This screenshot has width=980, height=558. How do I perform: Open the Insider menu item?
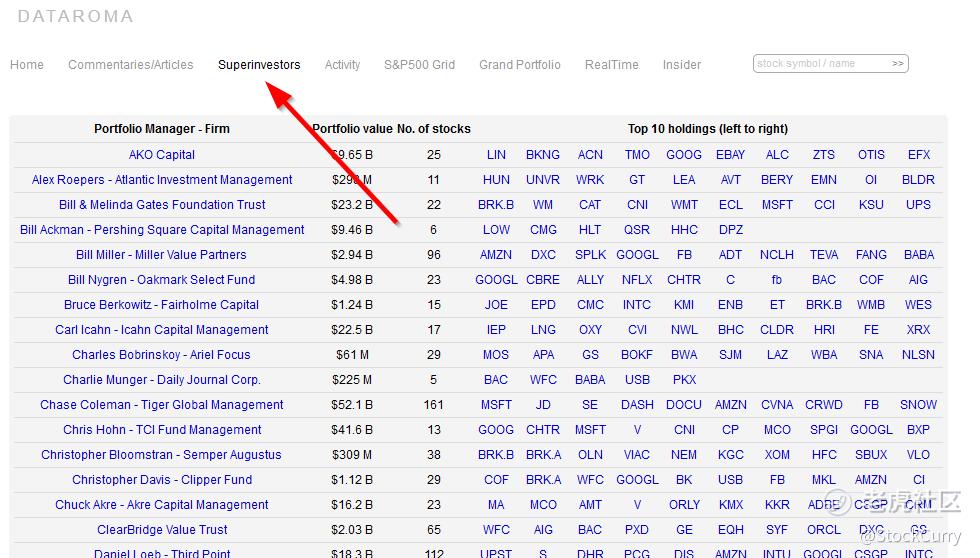click(682, 65)
